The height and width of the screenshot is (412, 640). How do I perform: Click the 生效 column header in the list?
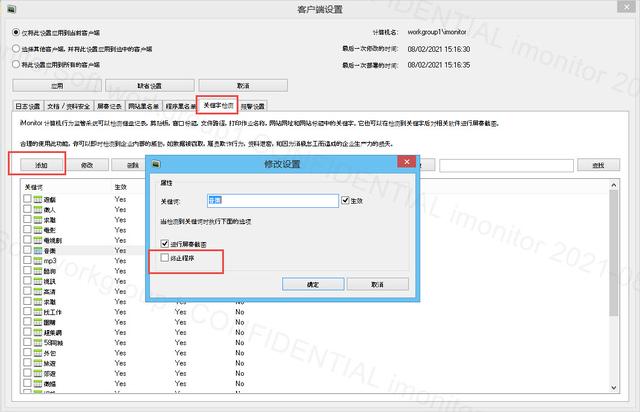120,187
